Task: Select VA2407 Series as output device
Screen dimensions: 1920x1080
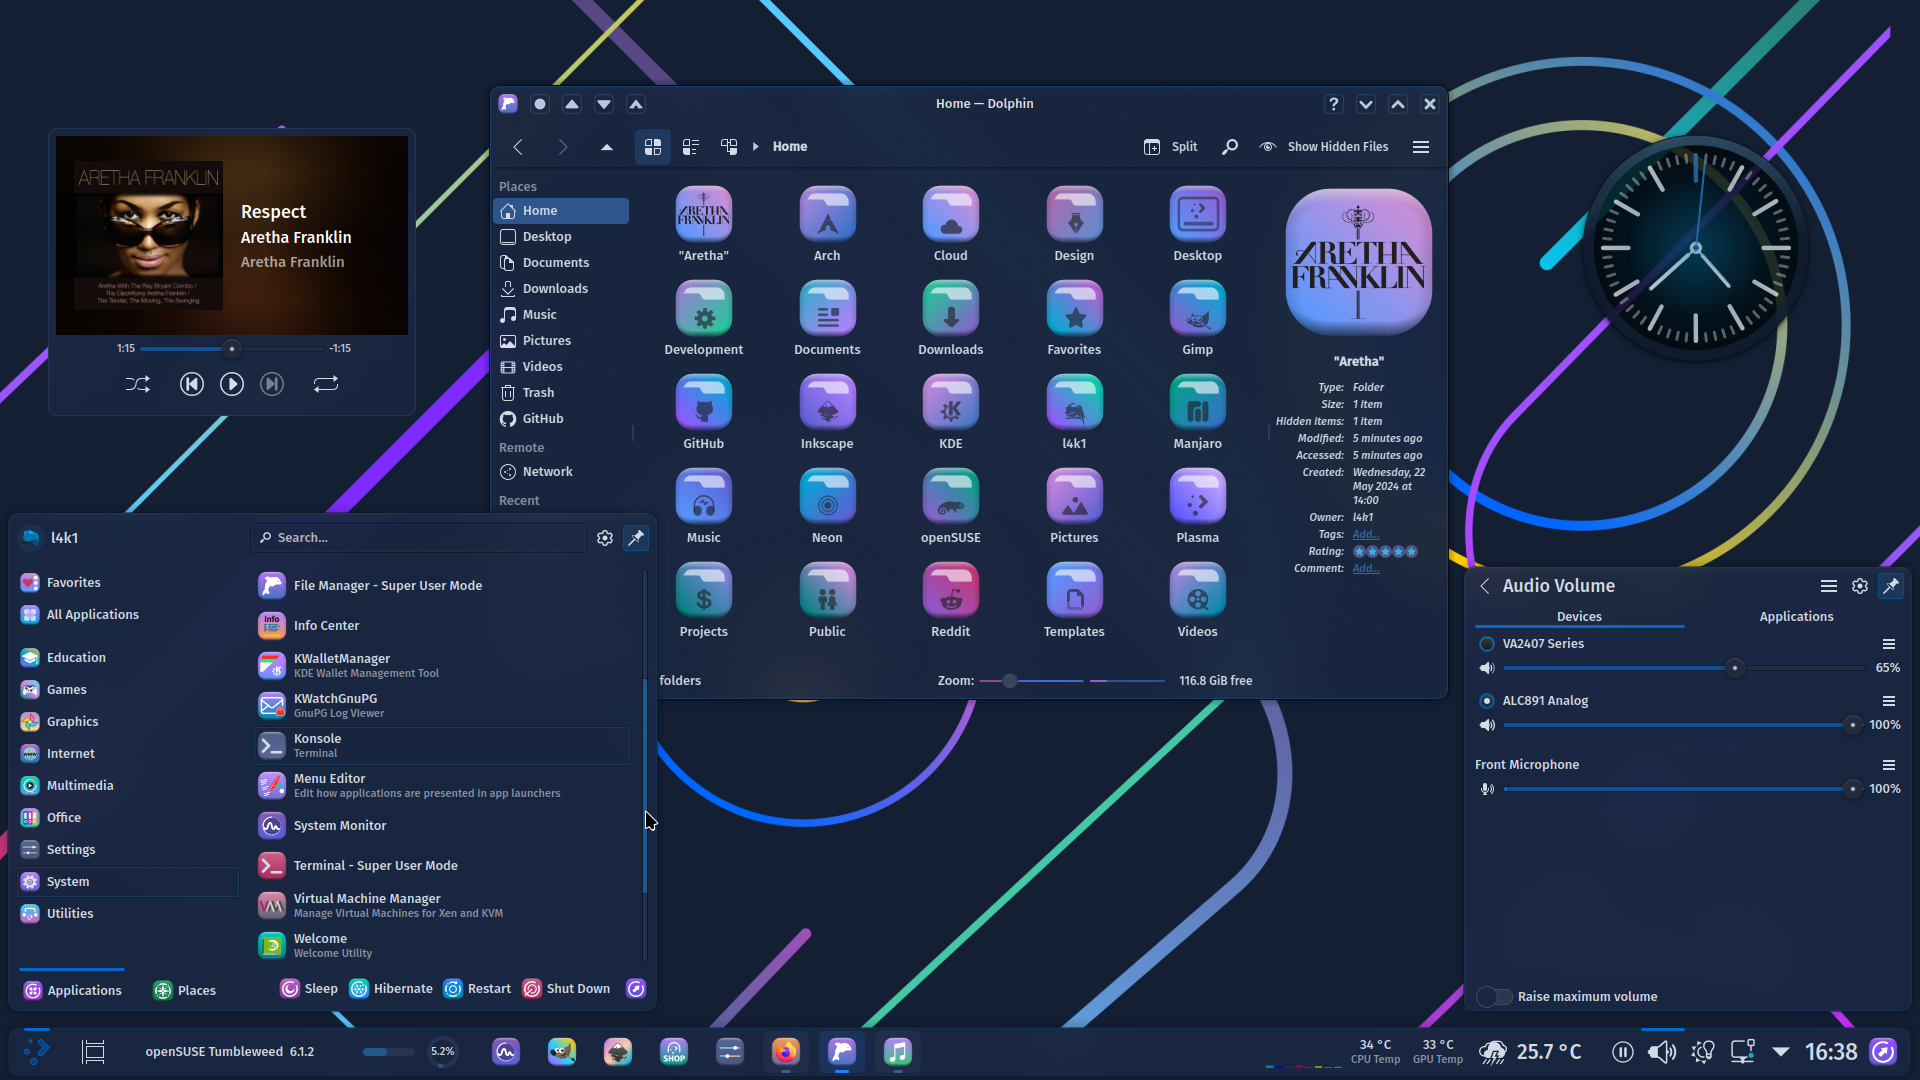Action: click(1487, 644)
